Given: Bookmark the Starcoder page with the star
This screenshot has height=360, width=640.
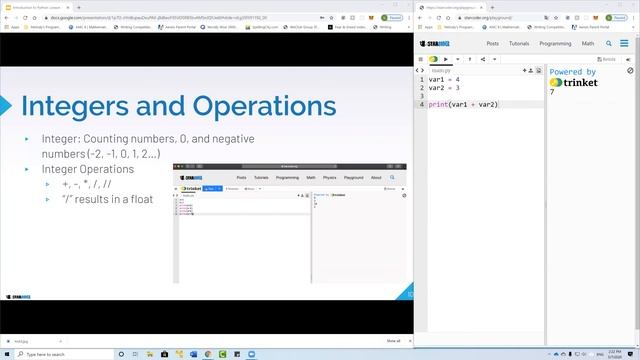Looking at the screenshot, I should (x=556, y=18).
